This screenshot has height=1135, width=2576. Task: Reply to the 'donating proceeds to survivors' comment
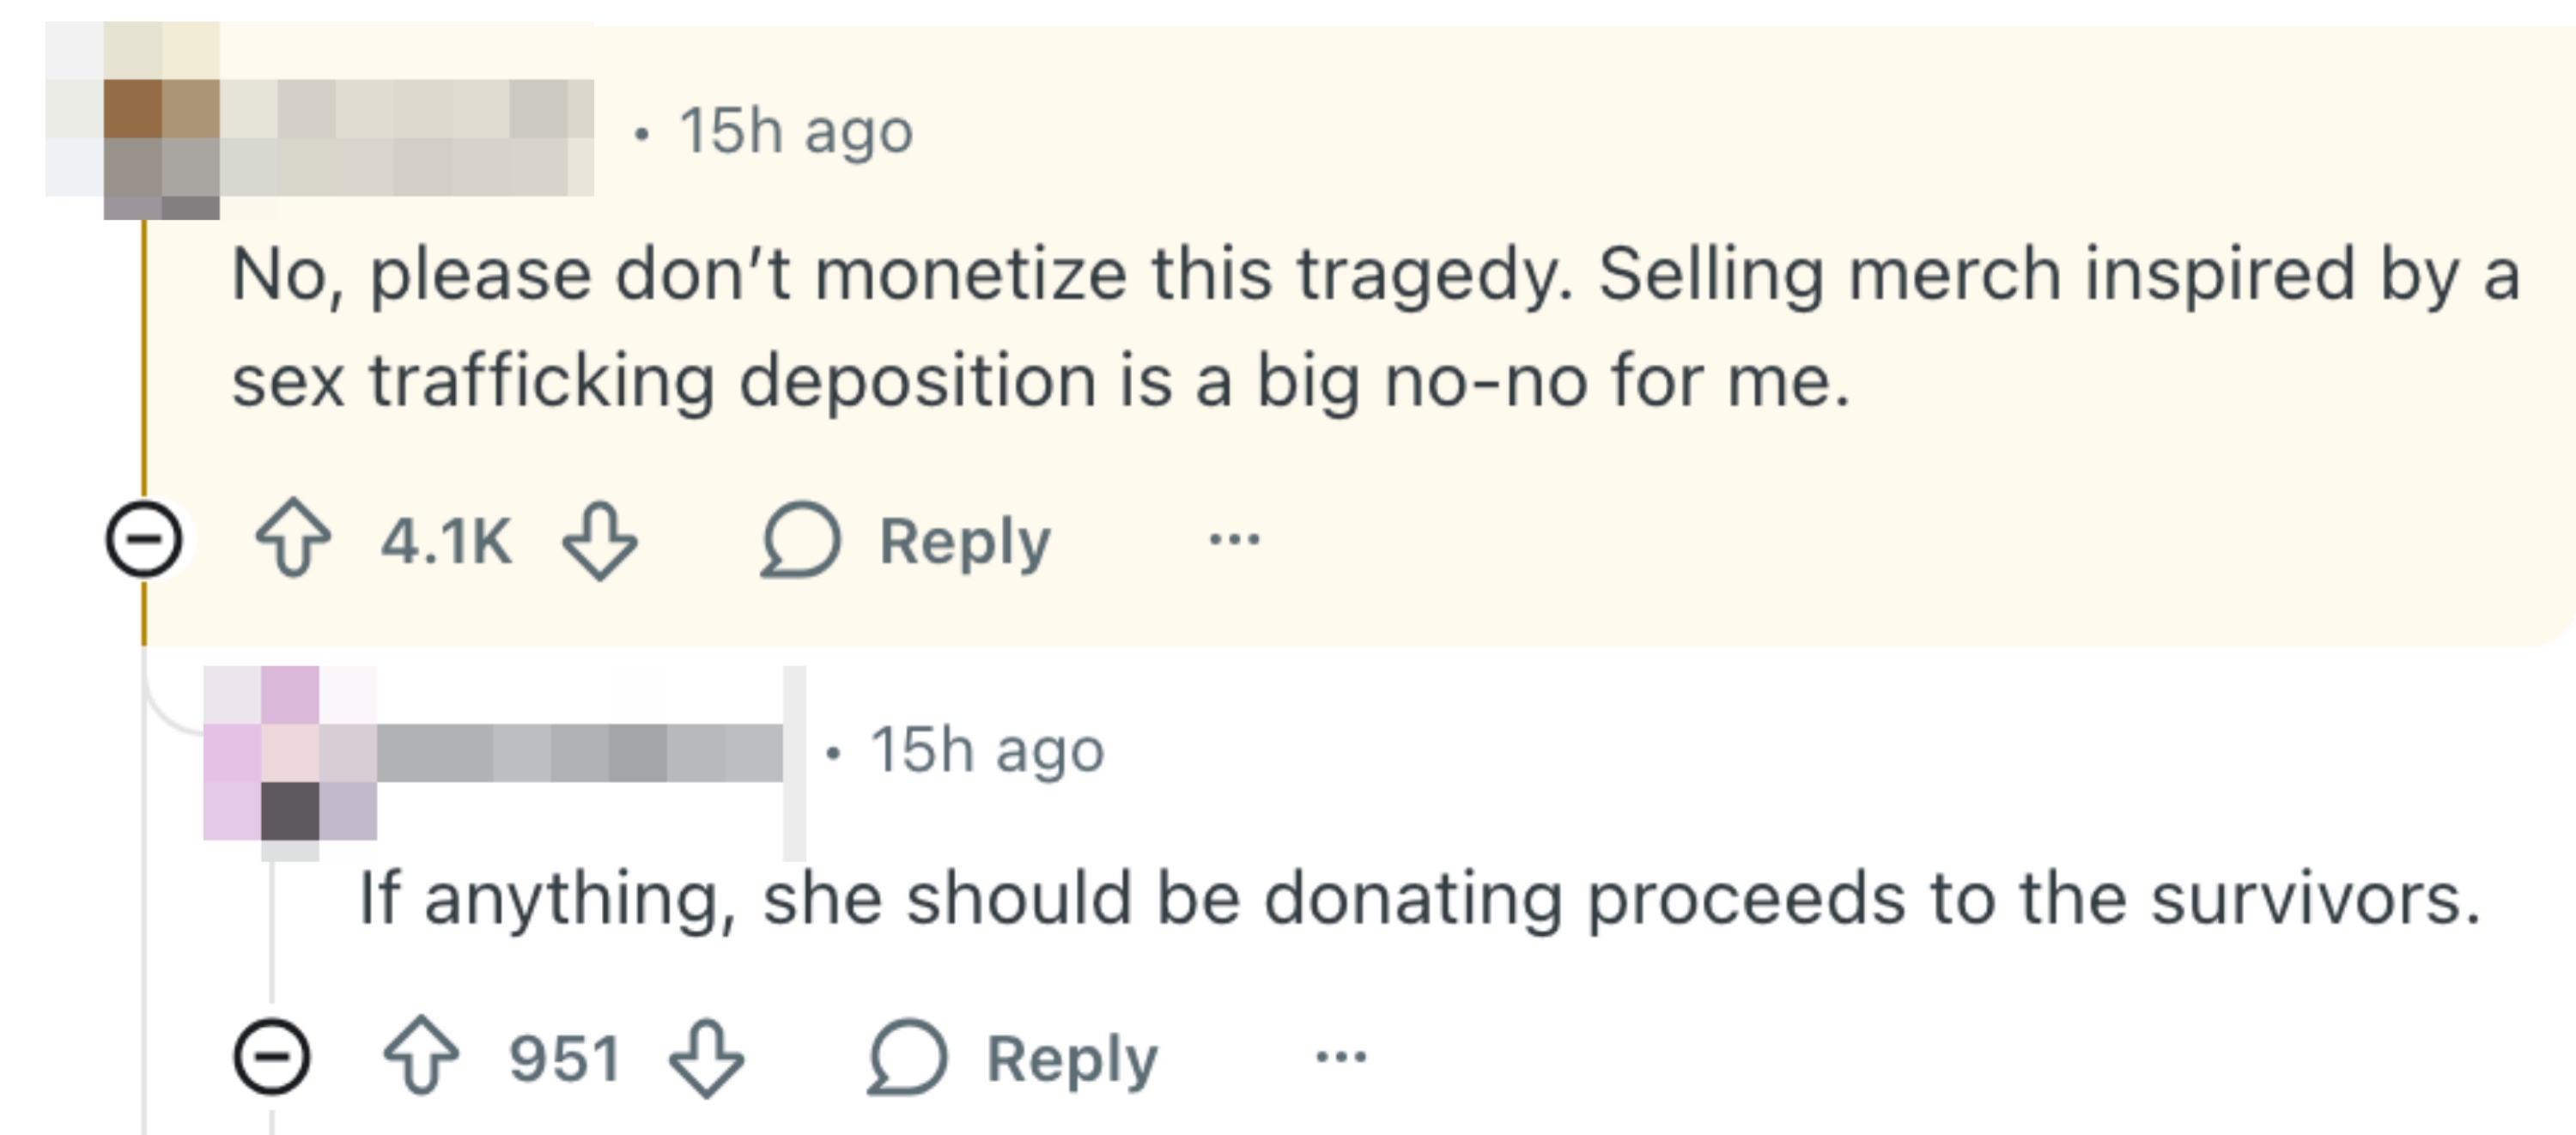[x=1013, y=1057]
